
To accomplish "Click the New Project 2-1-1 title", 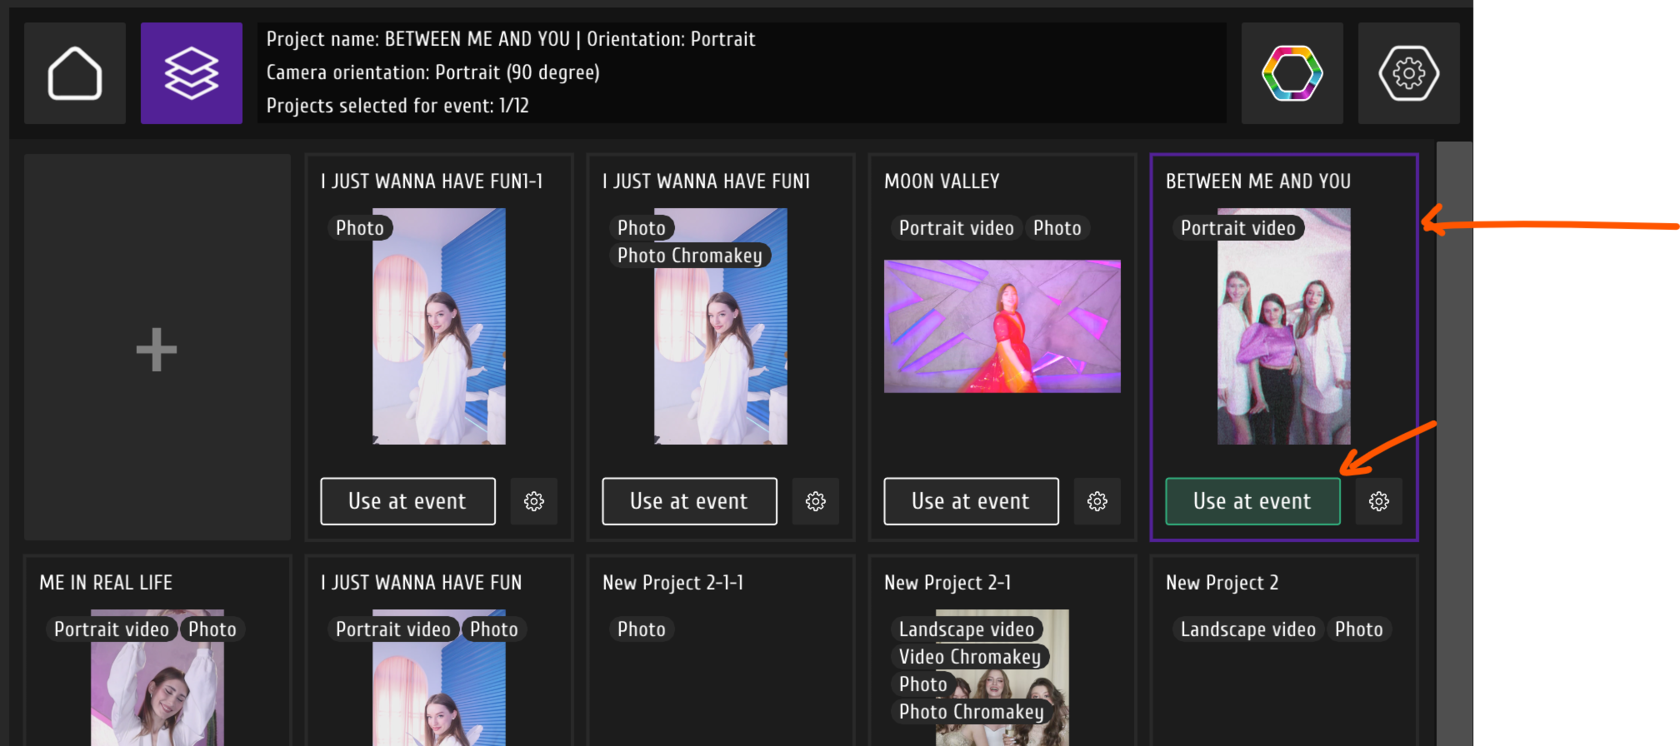I will point(673,582).
